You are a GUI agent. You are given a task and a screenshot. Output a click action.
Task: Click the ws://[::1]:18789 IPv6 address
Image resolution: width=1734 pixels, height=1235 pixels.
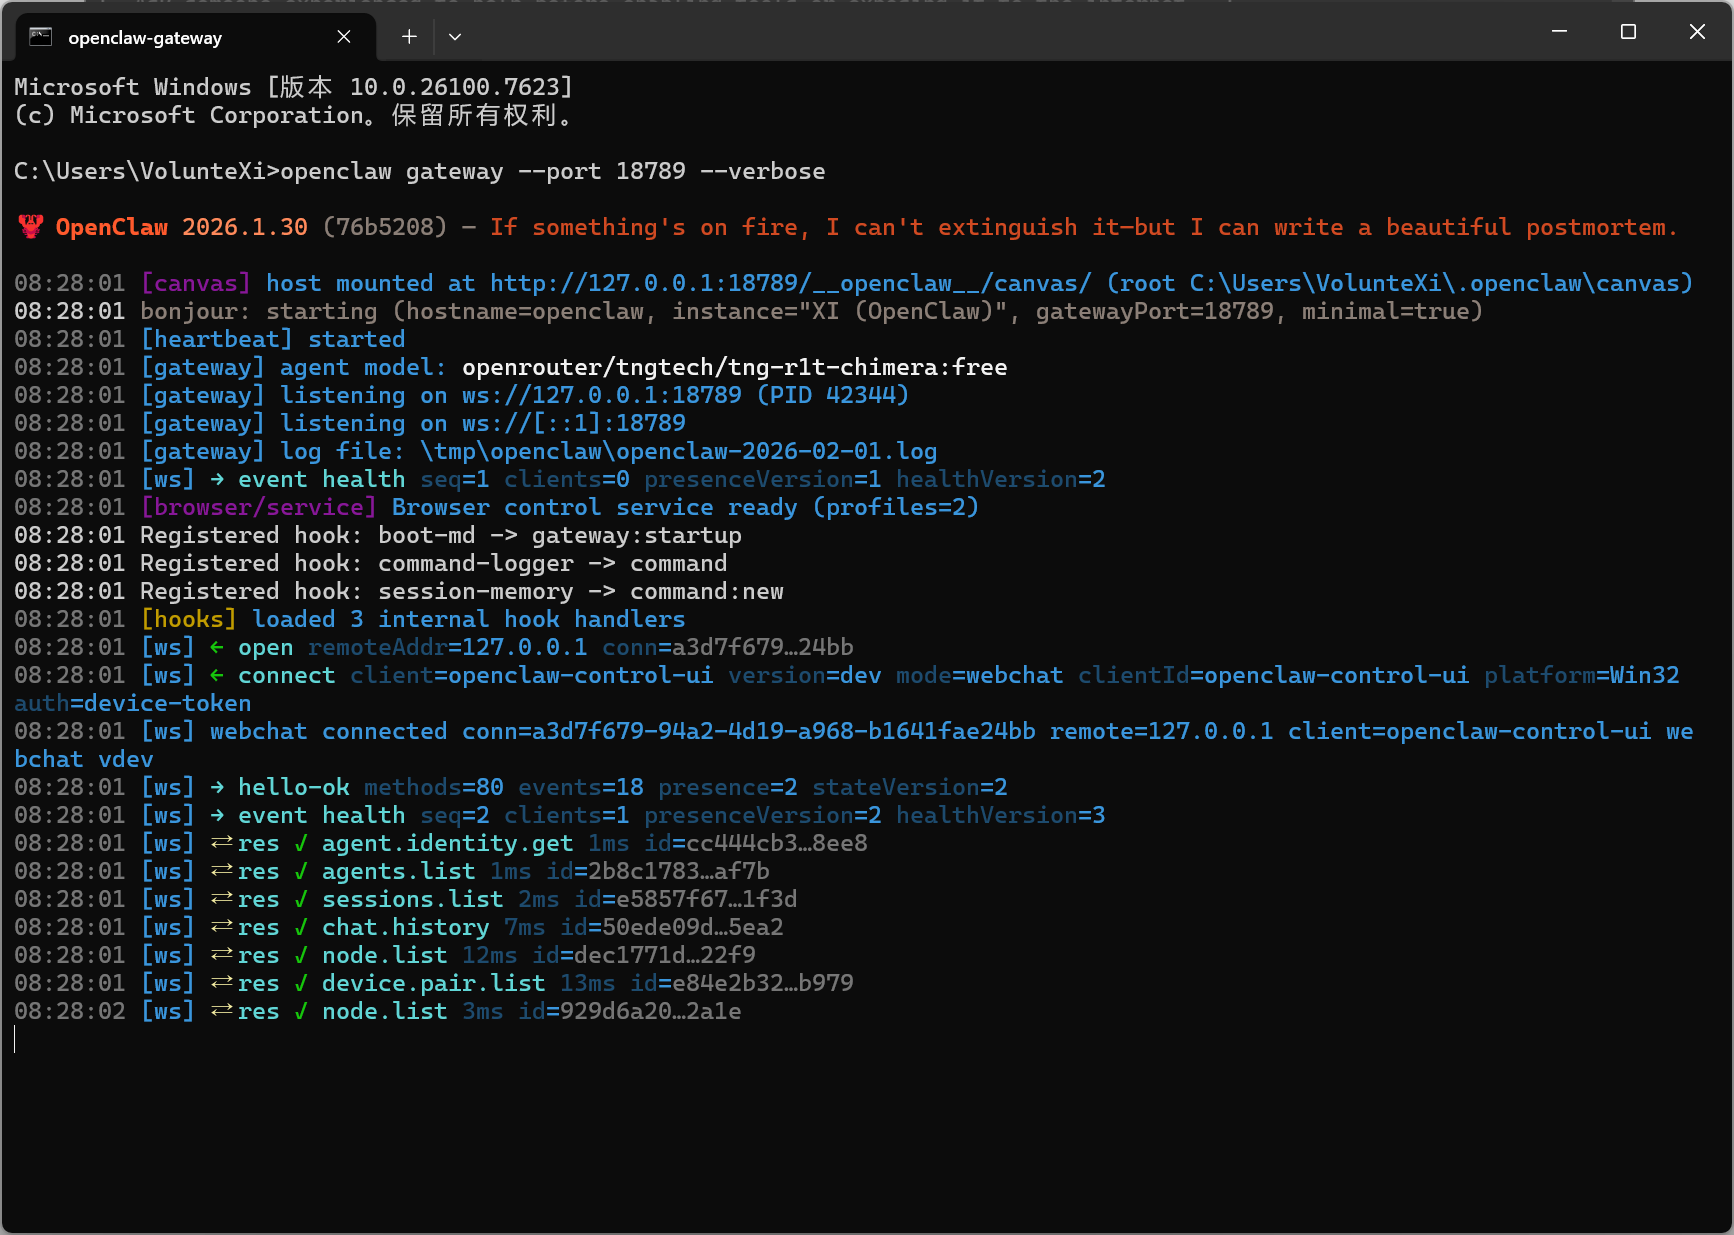573,424
